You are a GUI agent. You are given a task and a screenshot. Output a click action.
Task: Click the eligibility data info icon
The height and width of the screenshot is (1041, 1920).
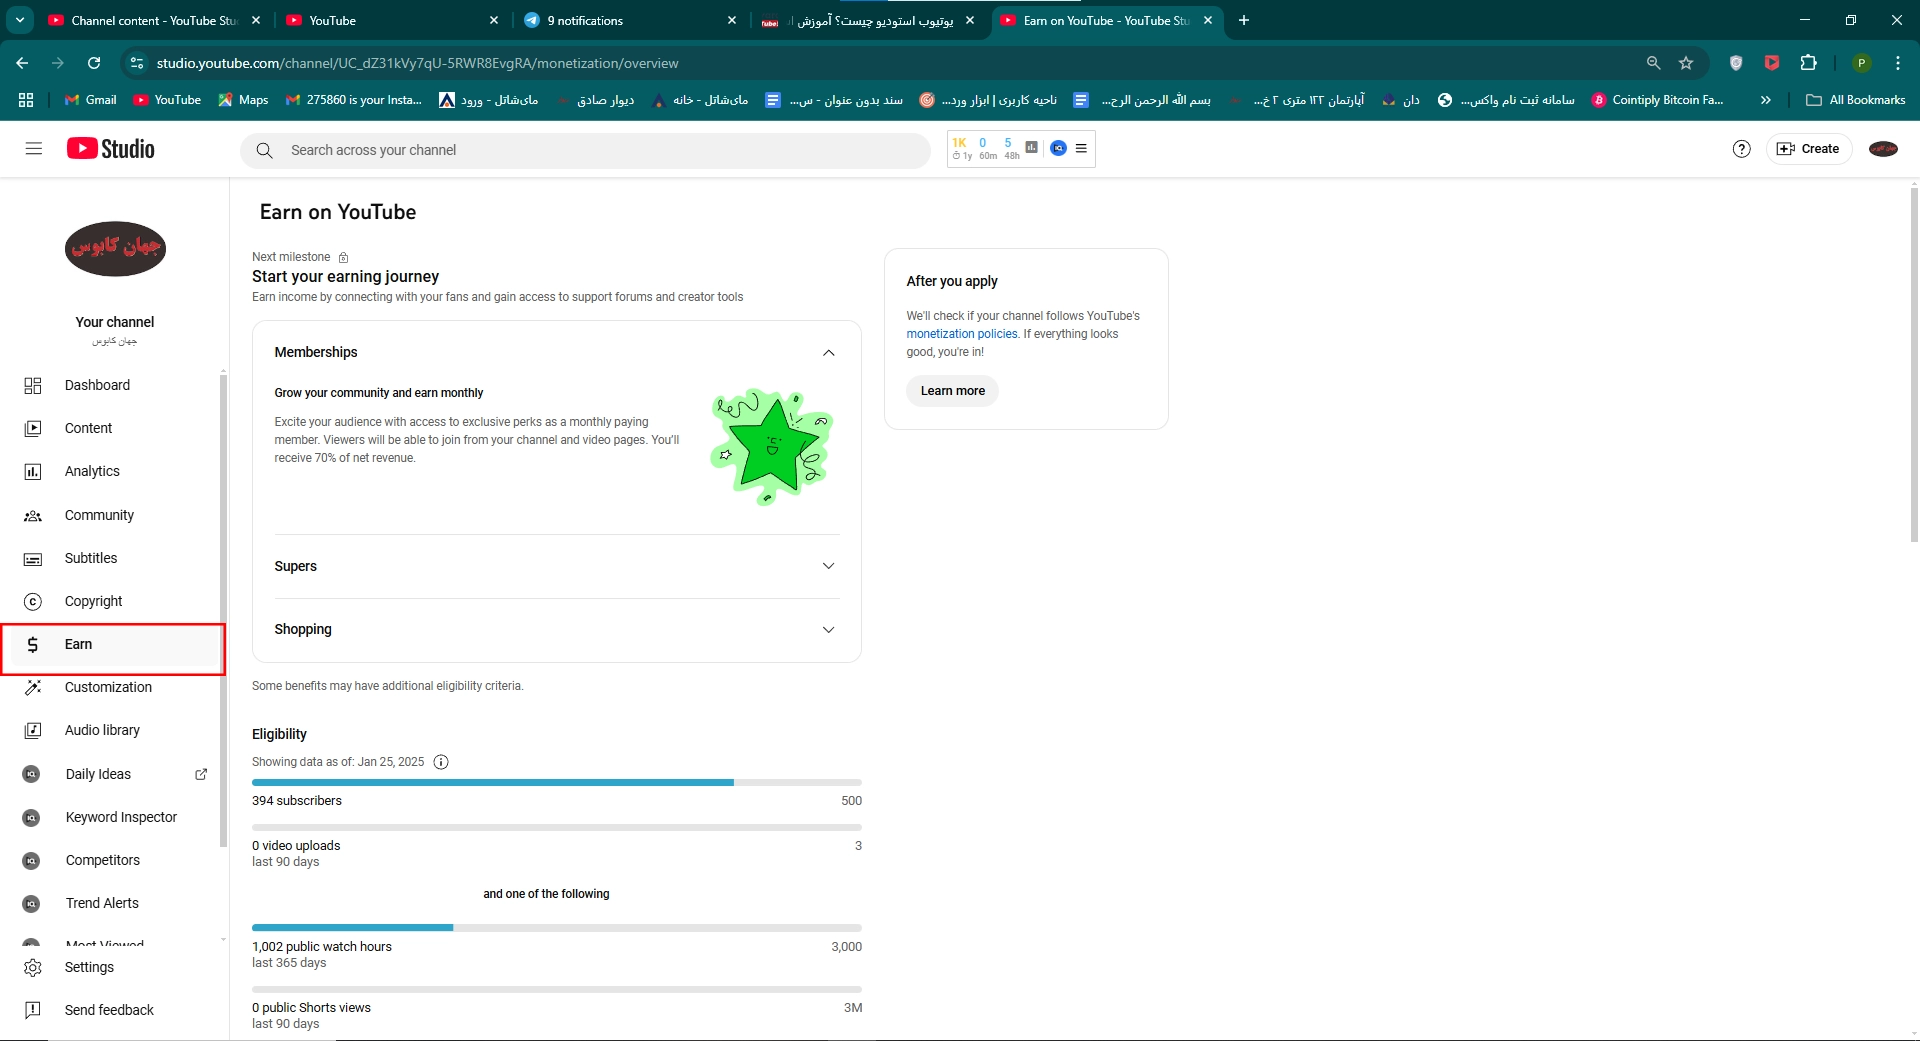tap(441, 762)
